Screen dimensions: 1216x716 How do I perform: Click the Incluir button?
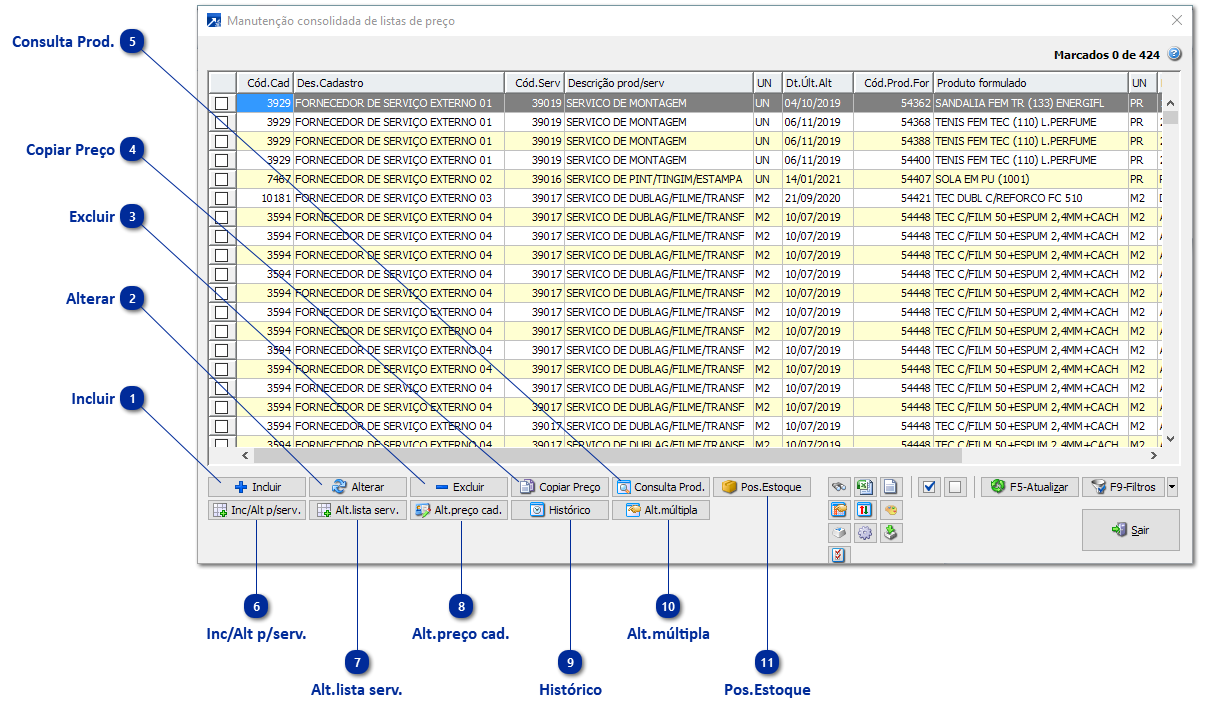pyautogui.click(x=258, y=487)
